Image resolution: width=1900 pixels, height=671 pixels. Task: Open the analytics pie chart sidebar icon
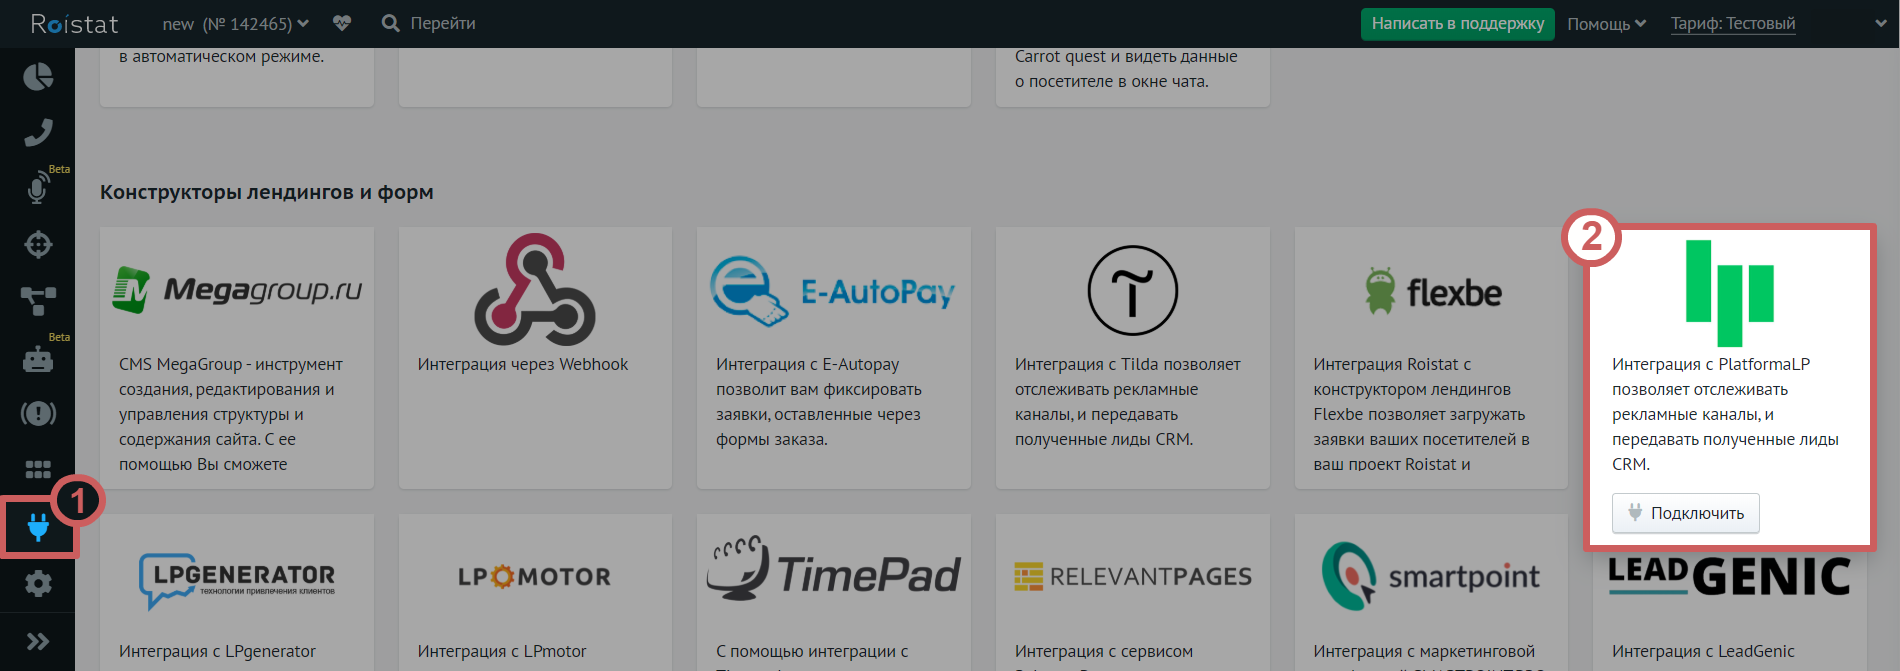tap(38, 77)
